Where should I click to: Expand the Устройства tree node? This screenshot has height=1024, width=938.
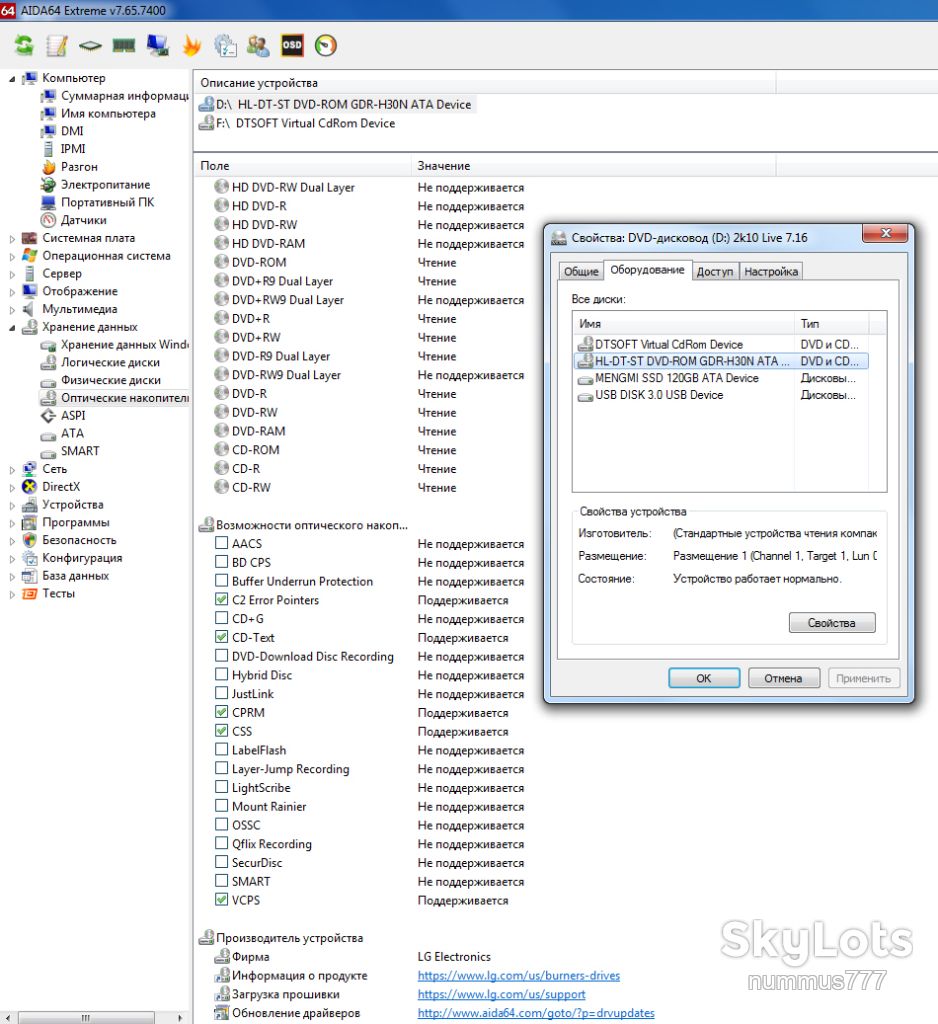pos(12,505)
